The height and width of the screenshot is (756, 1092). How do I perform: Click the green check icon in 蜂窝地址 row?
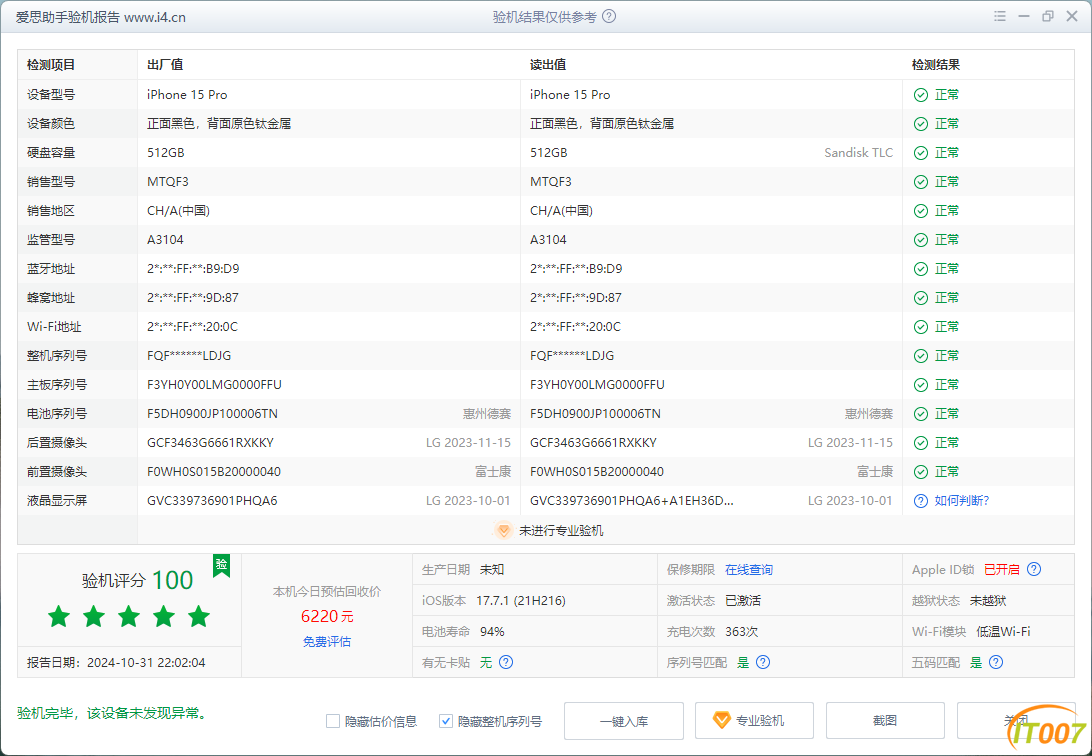pos(921,298)
